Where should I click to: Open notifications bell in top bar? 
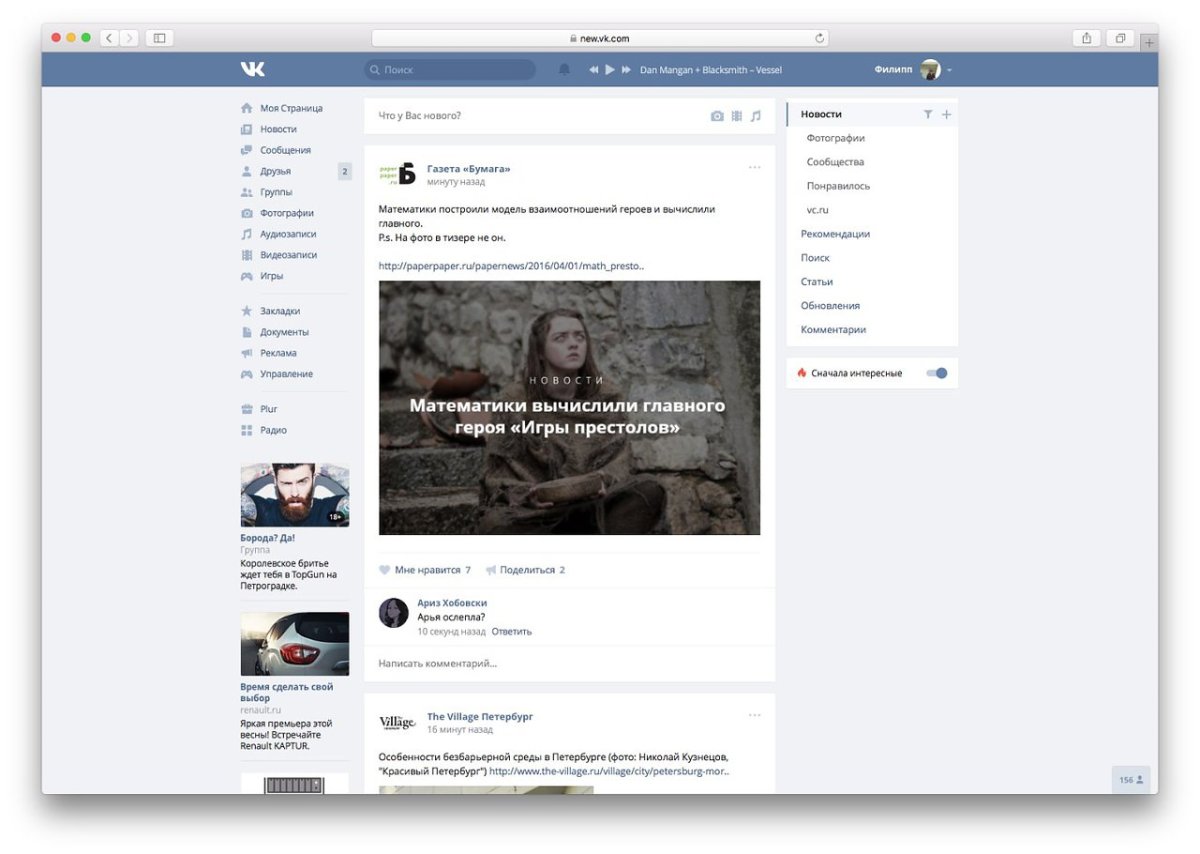coord(564,70)
